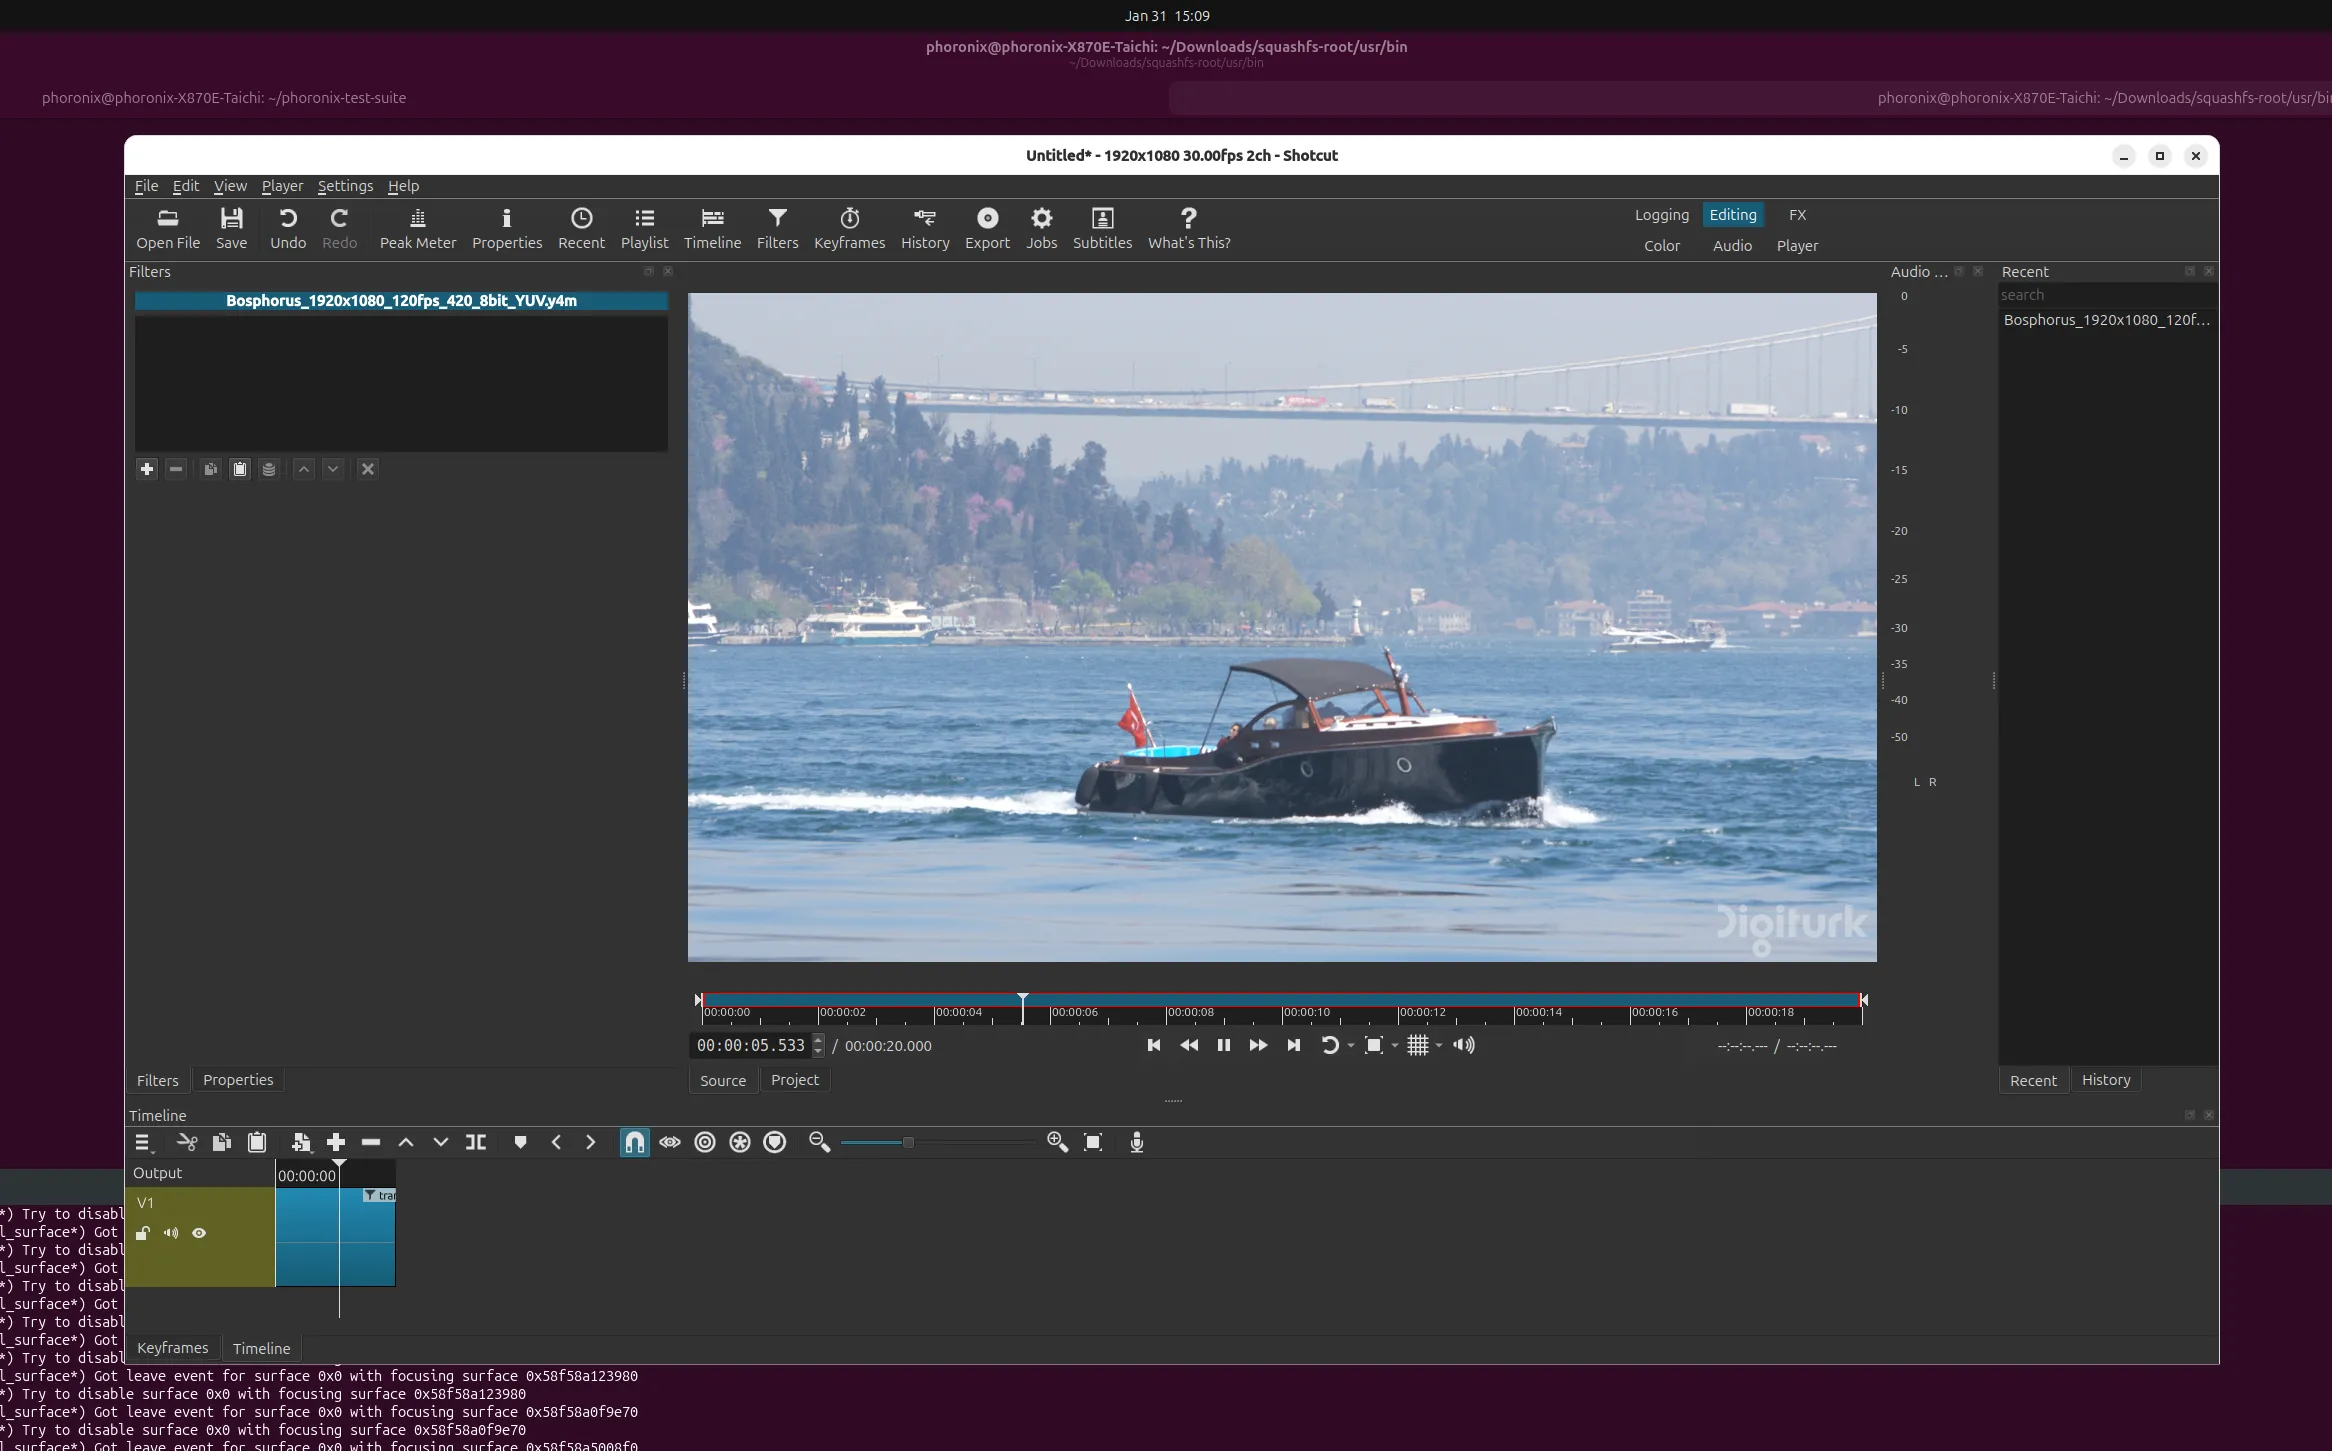Show the Jobs panel
The height and width of the screenshot is (1451, 2332).
[1041, 228]
